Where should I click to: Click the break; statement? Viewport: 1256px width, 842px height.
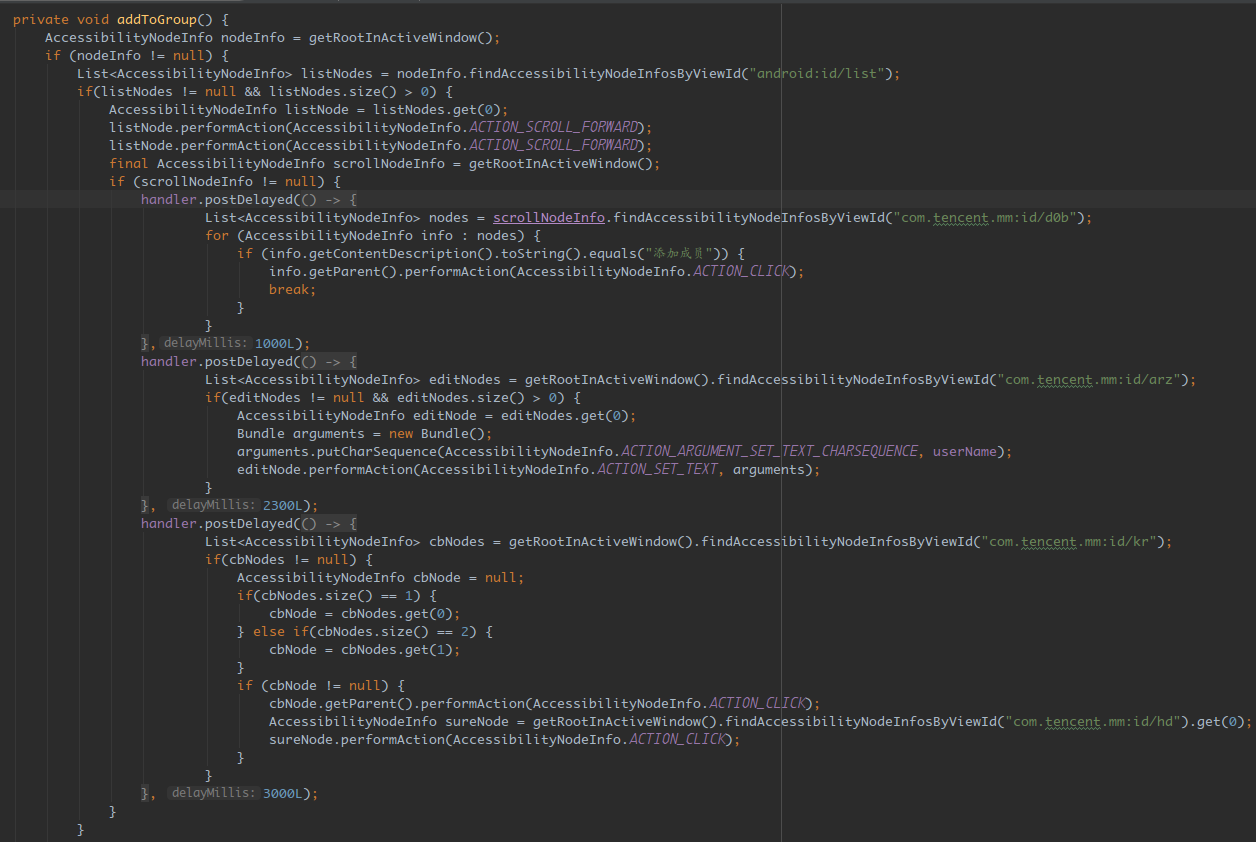click(x=292, y=289)
